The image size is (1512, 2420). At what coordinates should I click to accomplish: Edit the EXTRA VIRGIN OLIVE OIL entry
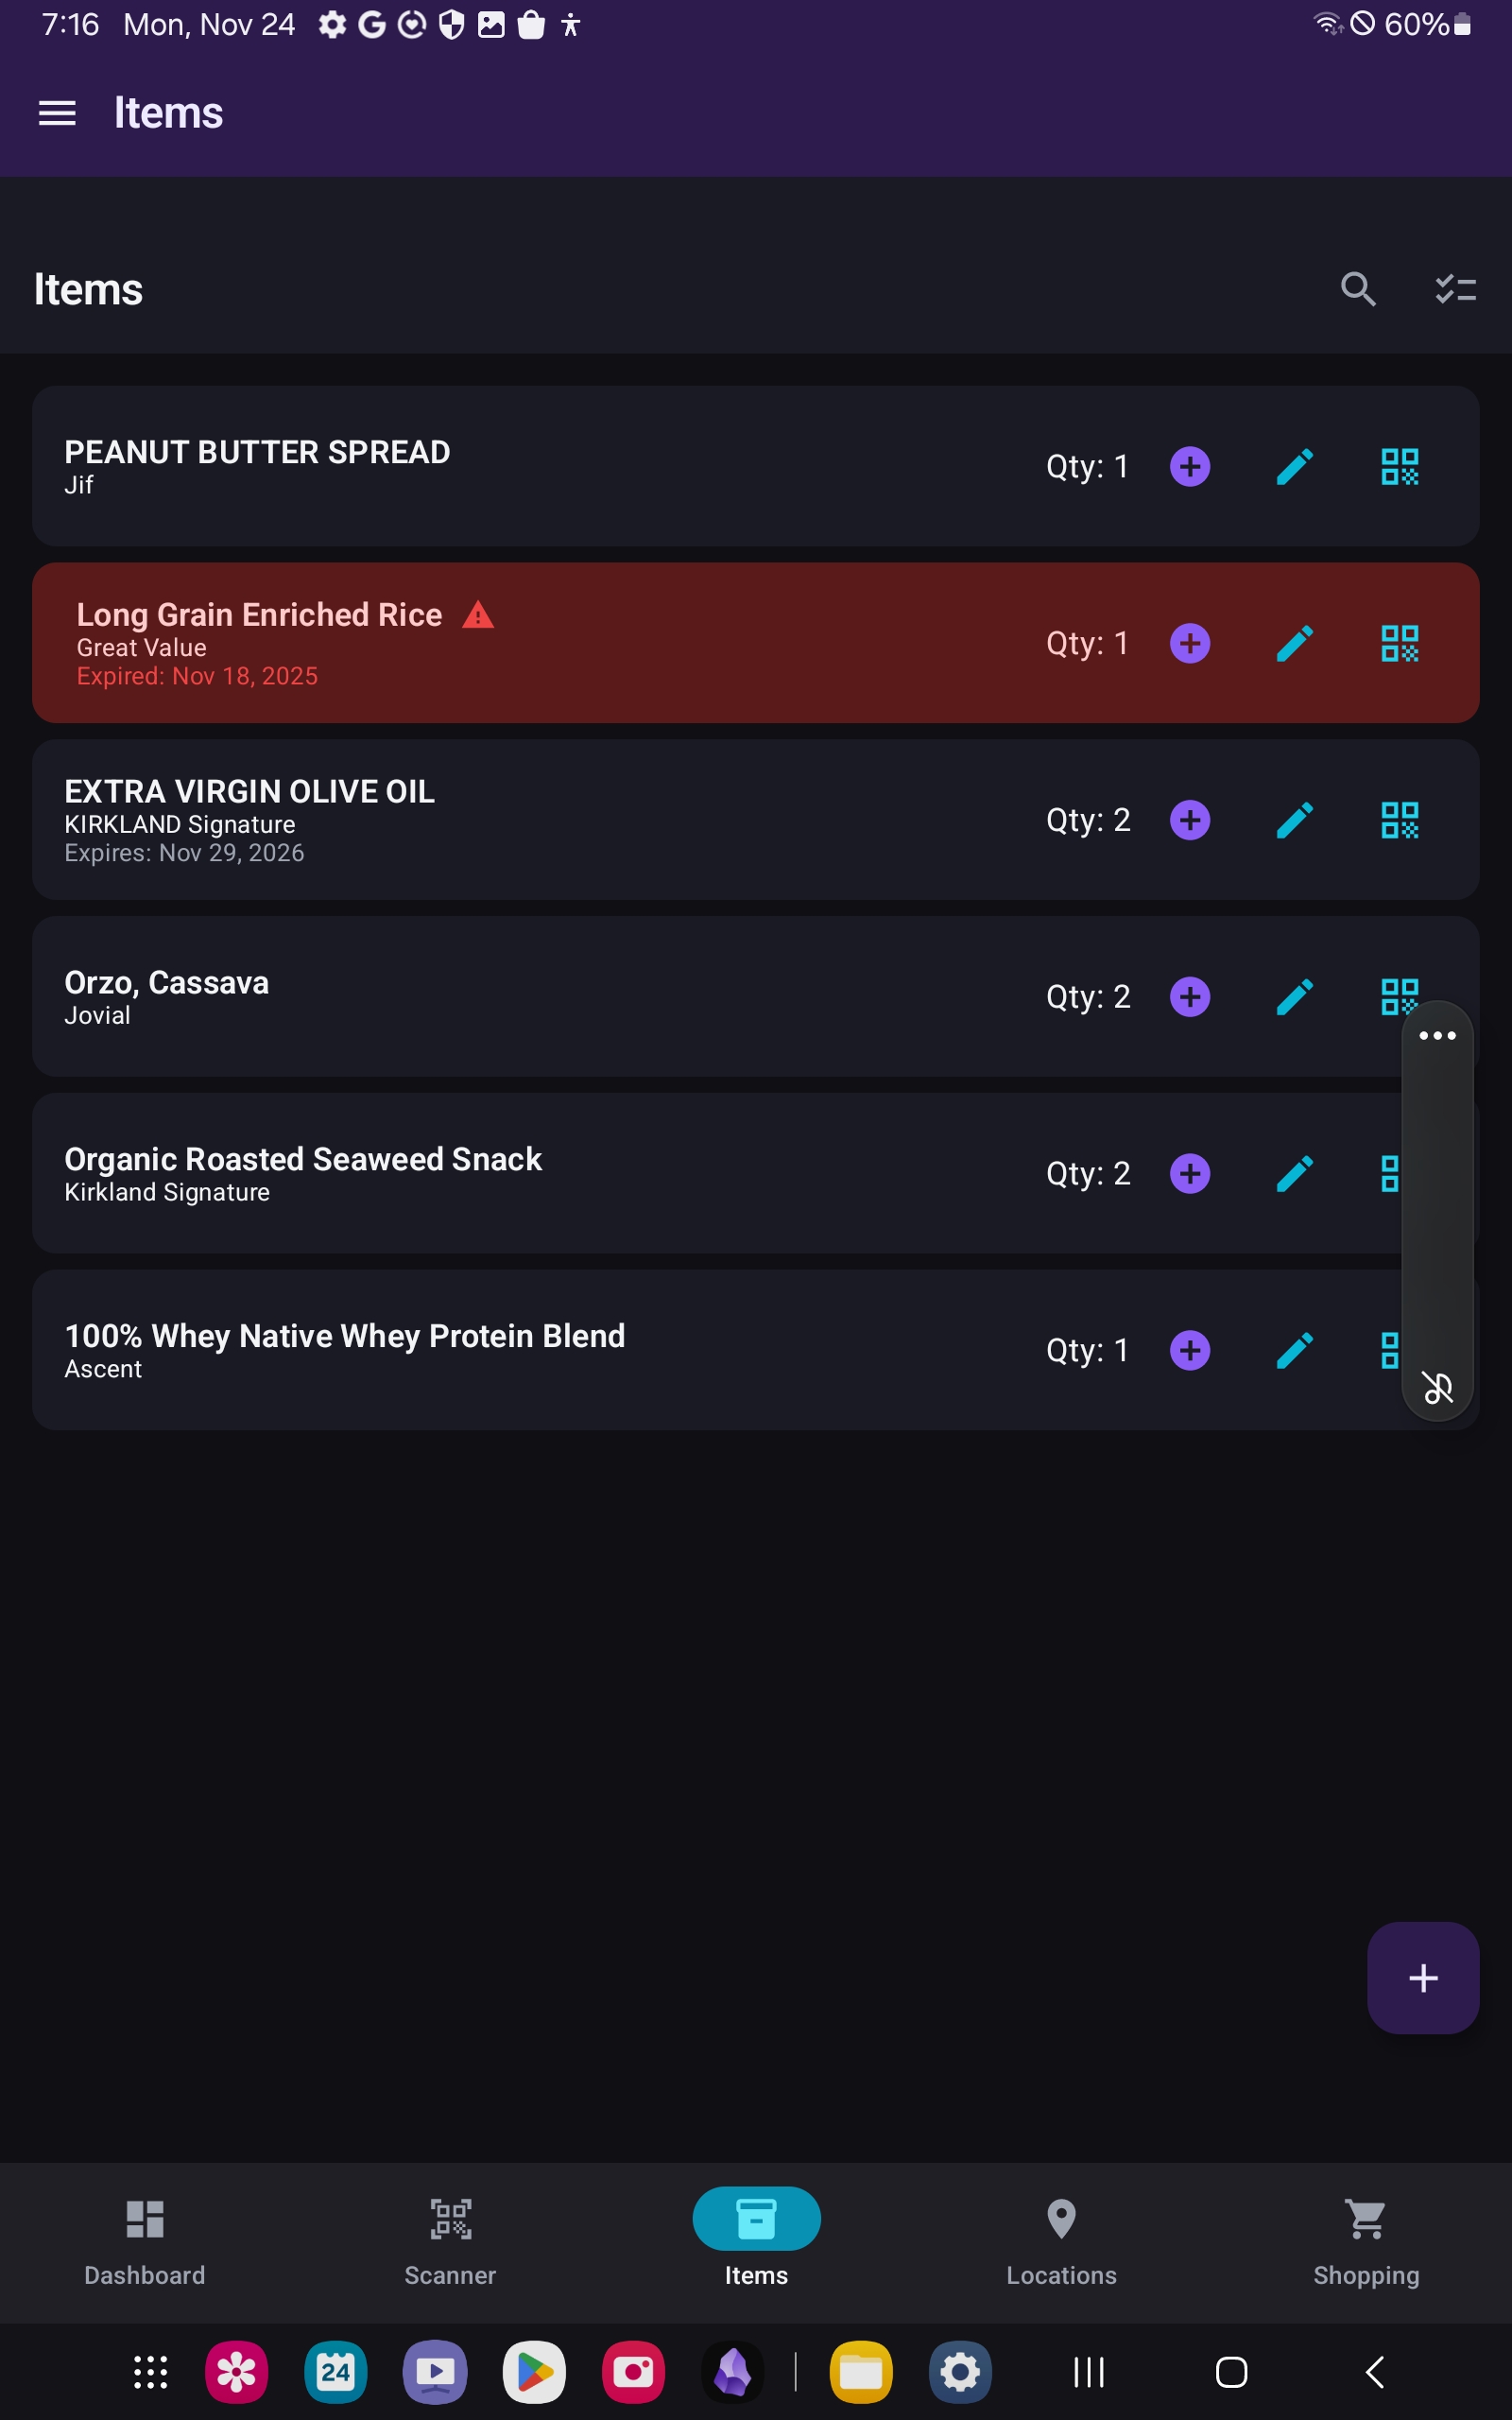[1294, 819]
